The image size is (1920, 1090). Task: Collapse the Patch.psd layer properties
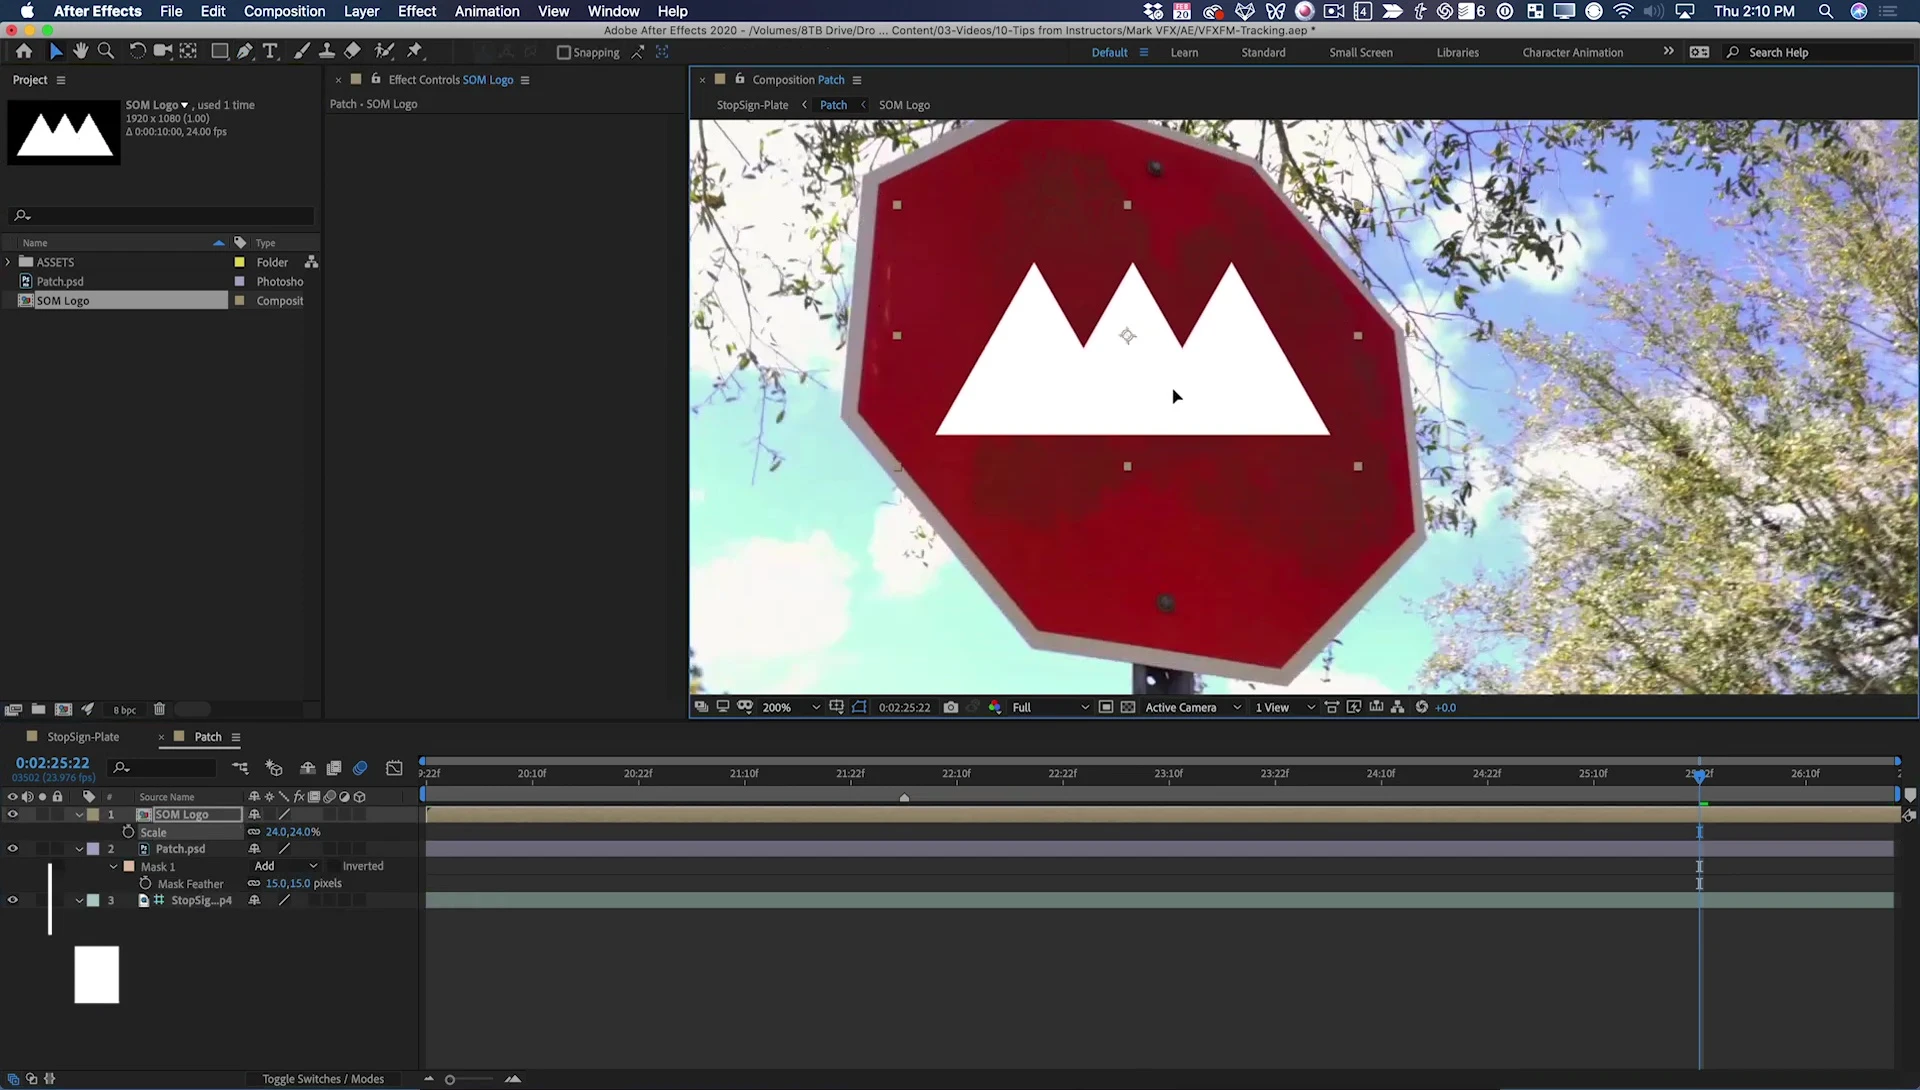(x=79, y=849)
